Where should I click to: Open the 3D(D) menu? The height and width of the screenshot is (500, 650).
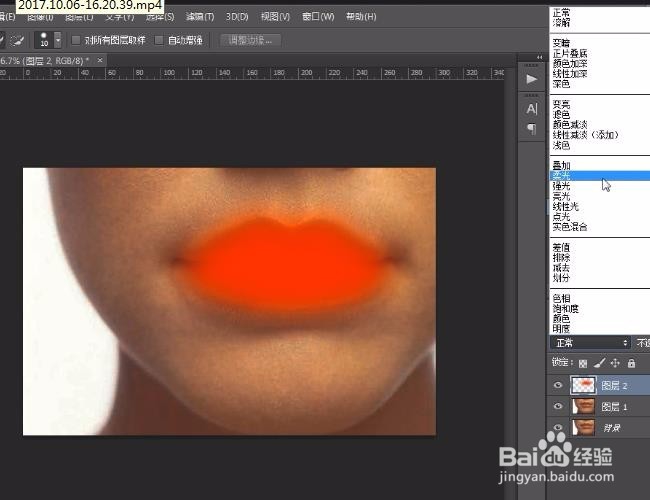tap(237, 17)
